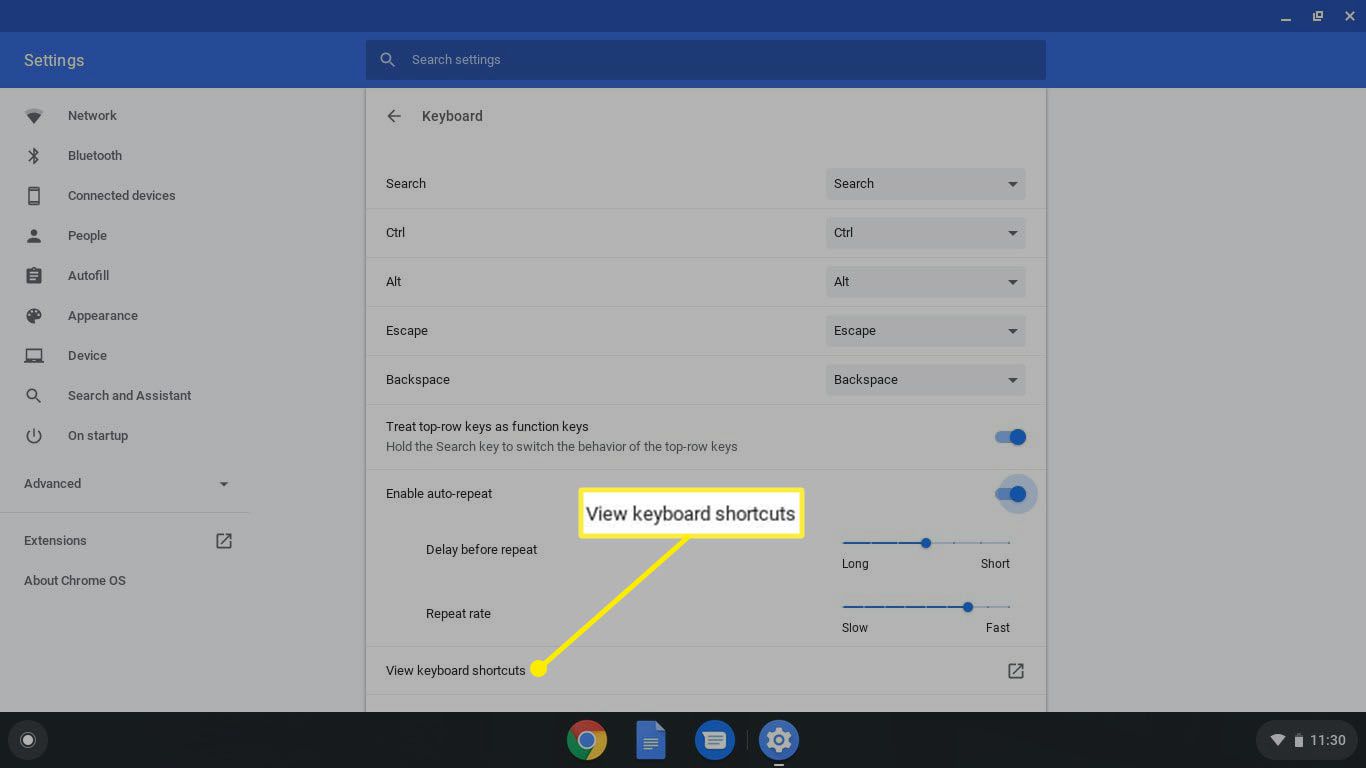Expand the Advanced section in sidebar
This screenshot has height=768, width=1366.
click(x=126, y=484)
